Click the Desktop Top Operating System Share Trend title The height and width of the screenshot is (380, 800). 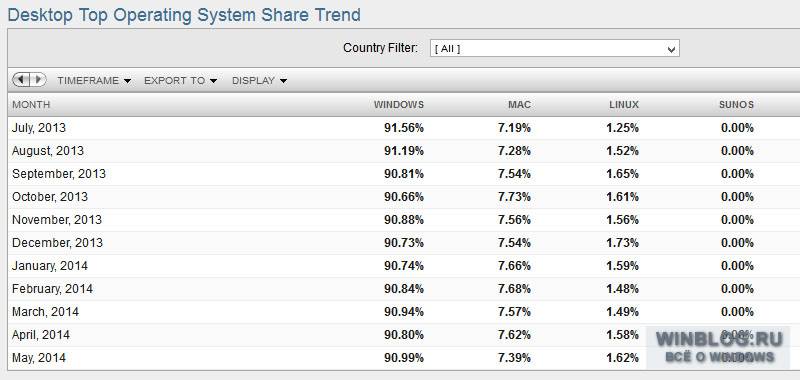point(184,15)
